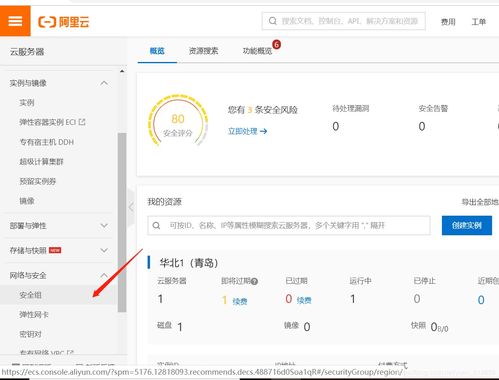Expand the 部署与弹性 section
Screen dimensions: 499x380
click(104, 226)
